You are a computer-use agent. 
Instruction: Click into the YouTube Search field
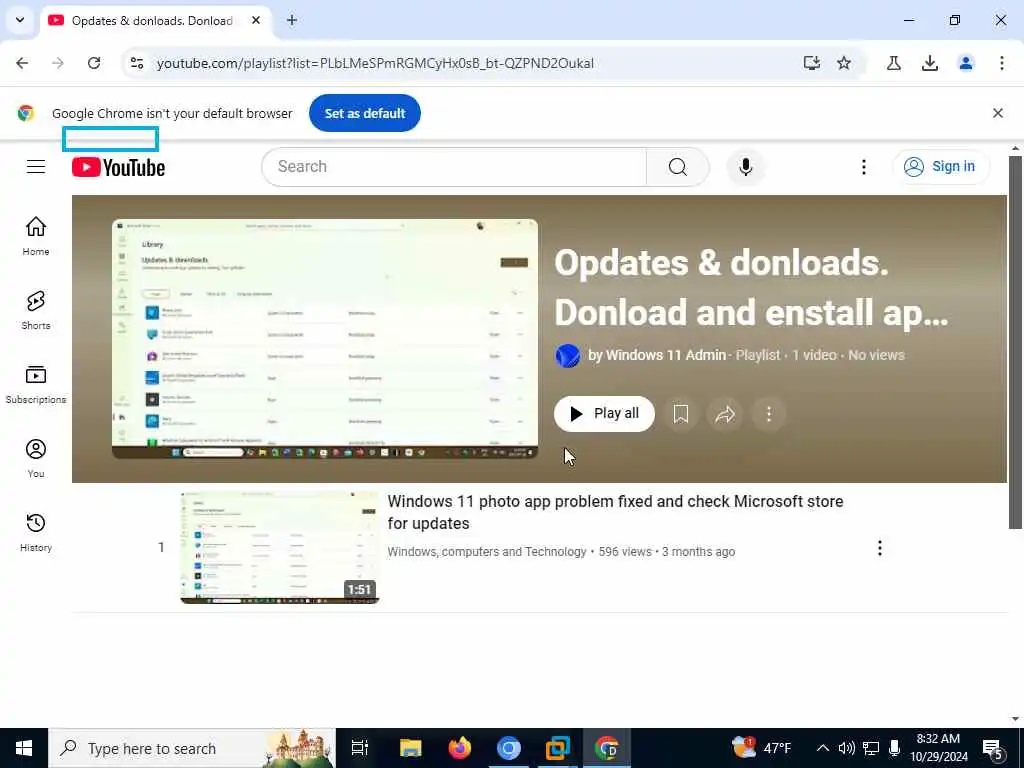pos(454,167)
